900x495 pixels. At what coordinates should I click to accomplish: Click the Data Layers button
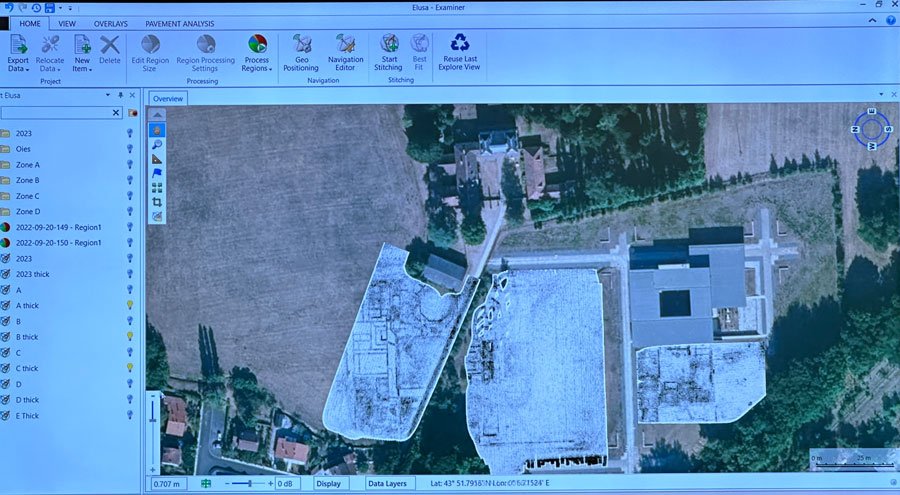[386, 483]
